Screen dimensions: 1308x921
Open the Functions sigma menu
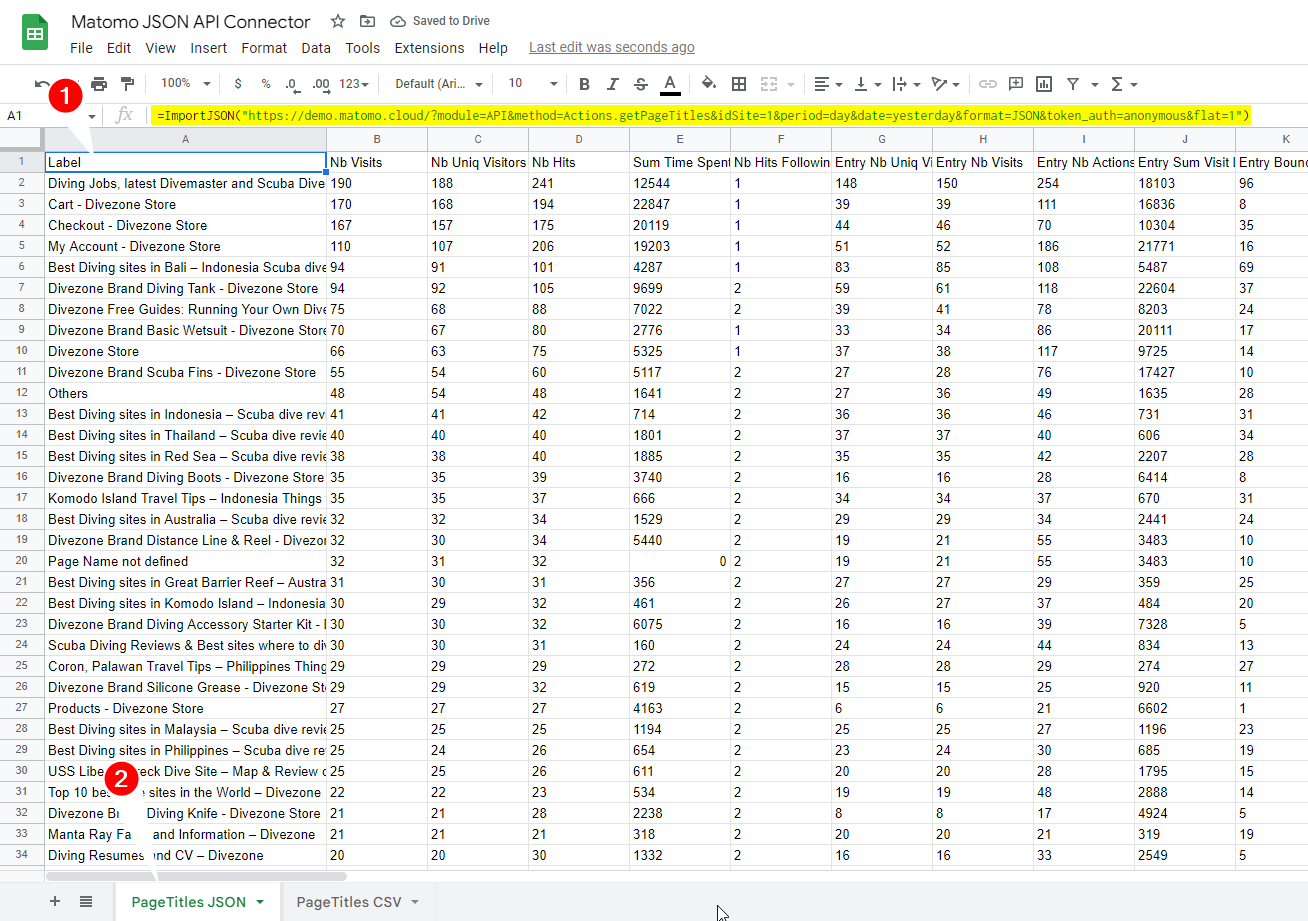[x=1124, y=84]
